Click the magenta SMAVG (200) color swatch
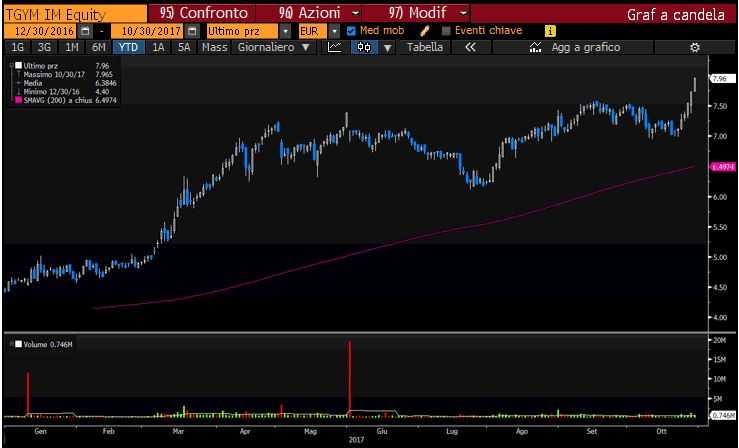739x448 pixels. [18, 100]
